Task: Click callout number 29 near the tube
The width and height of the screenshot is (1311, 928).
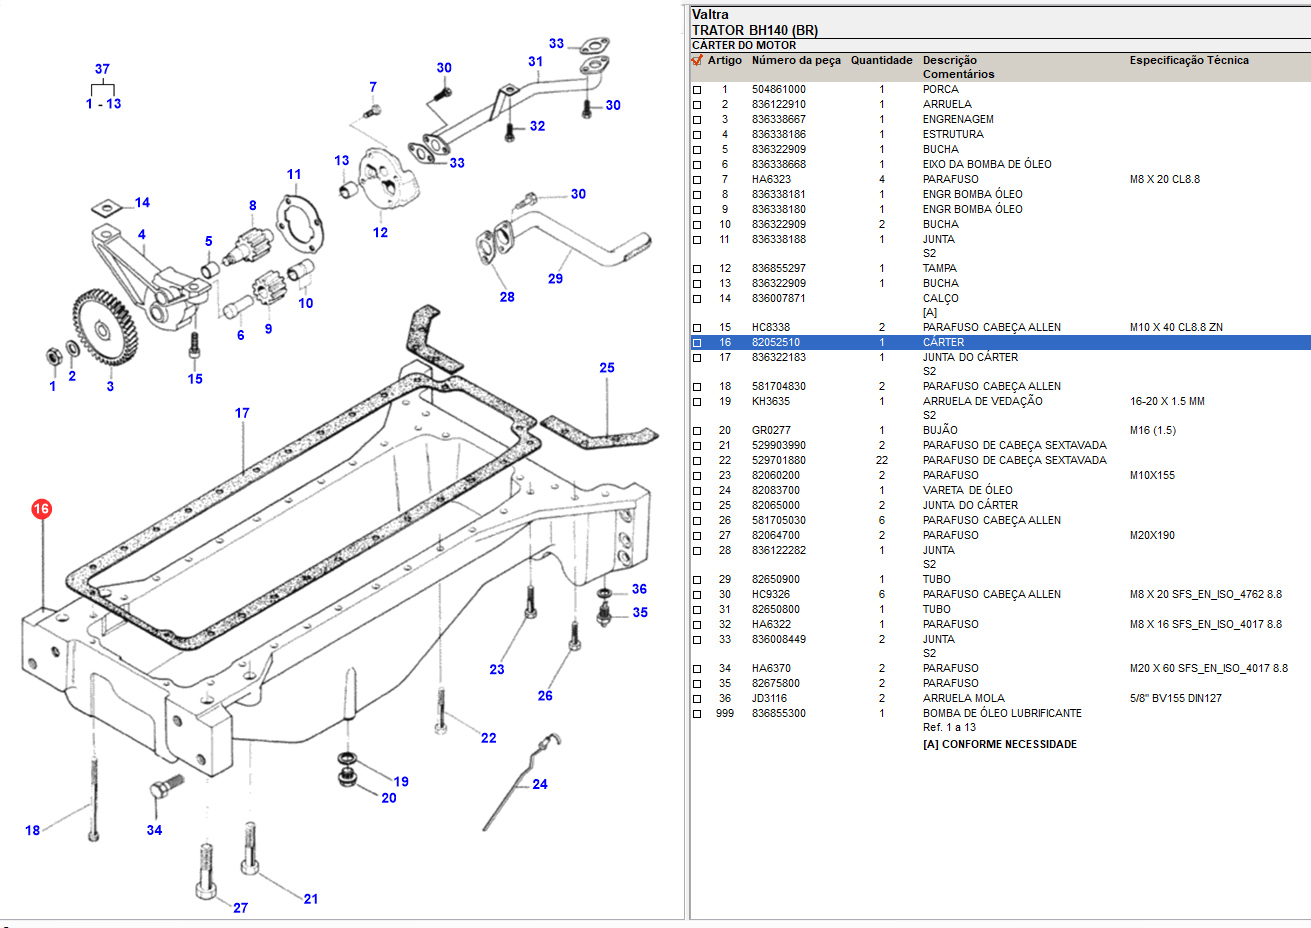Action: [x=555, y=279]
